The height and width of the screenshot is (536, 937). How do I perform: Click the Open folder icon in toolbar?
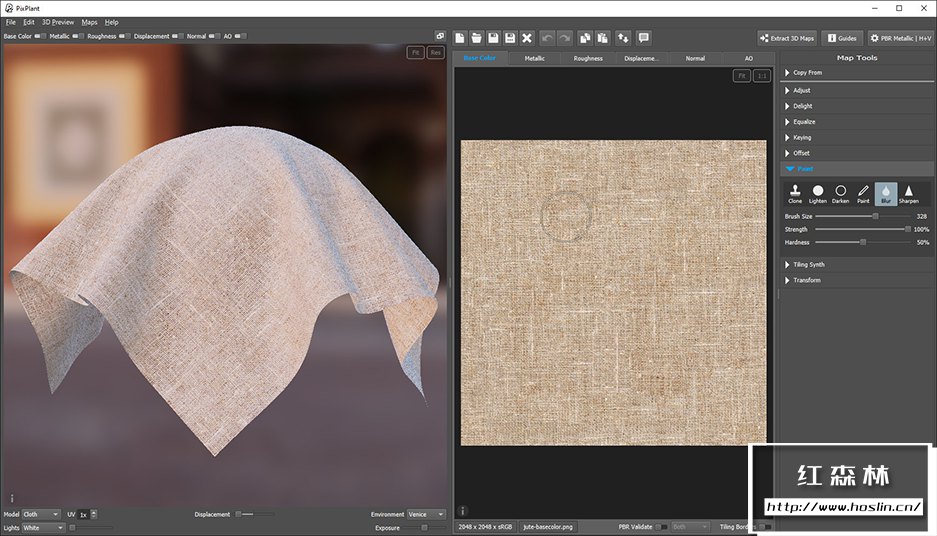pyautogui.click(x=476, y=38)
